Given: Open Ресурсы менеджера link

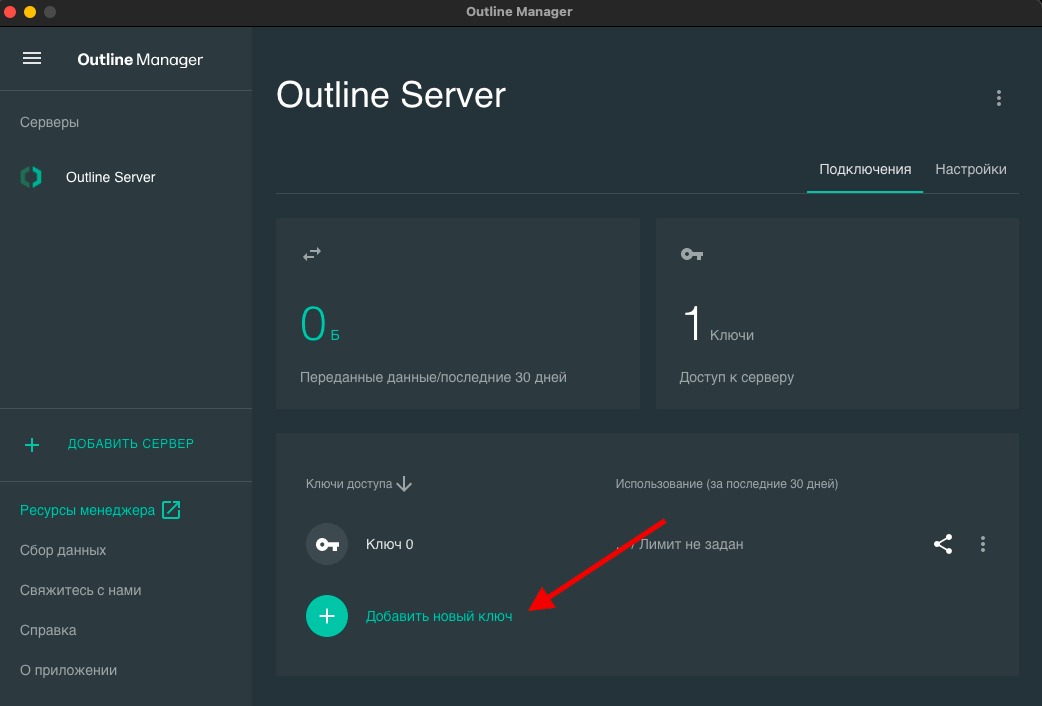Looking at the screenshot, I should pos(87,511).
